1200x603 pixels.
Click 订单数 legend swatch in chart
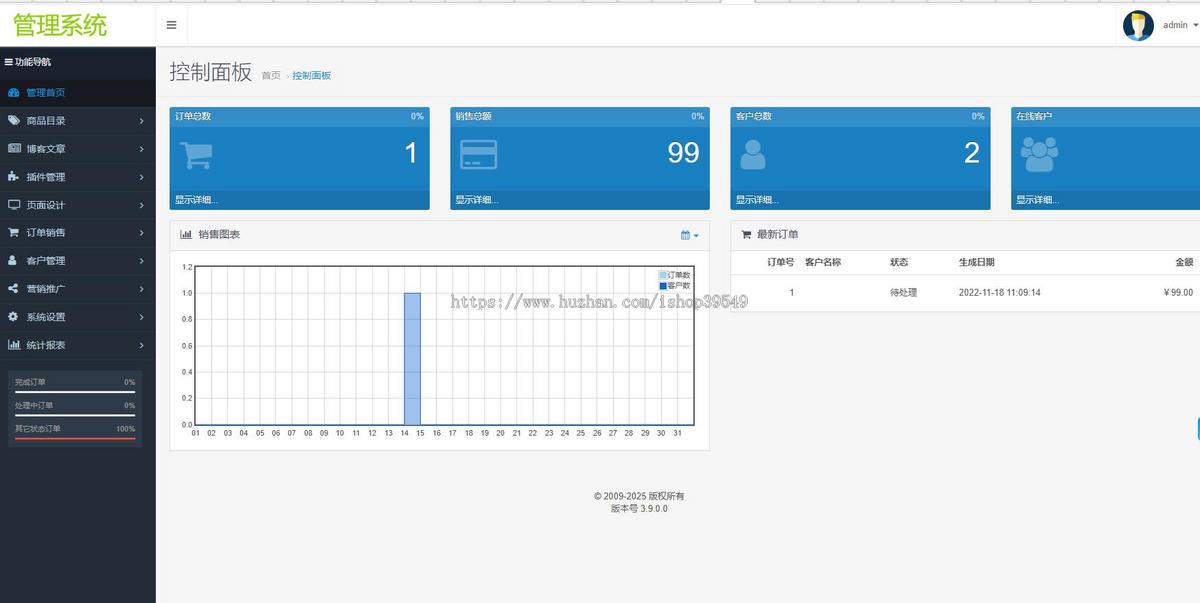(662, 275)
